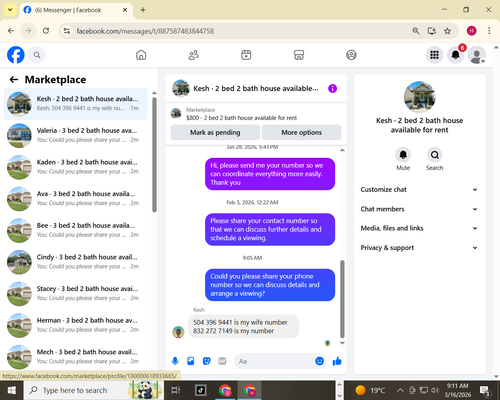The image size is (500, 400).
Task: Open the Facebook logo home link
Action: click(16, 55)
